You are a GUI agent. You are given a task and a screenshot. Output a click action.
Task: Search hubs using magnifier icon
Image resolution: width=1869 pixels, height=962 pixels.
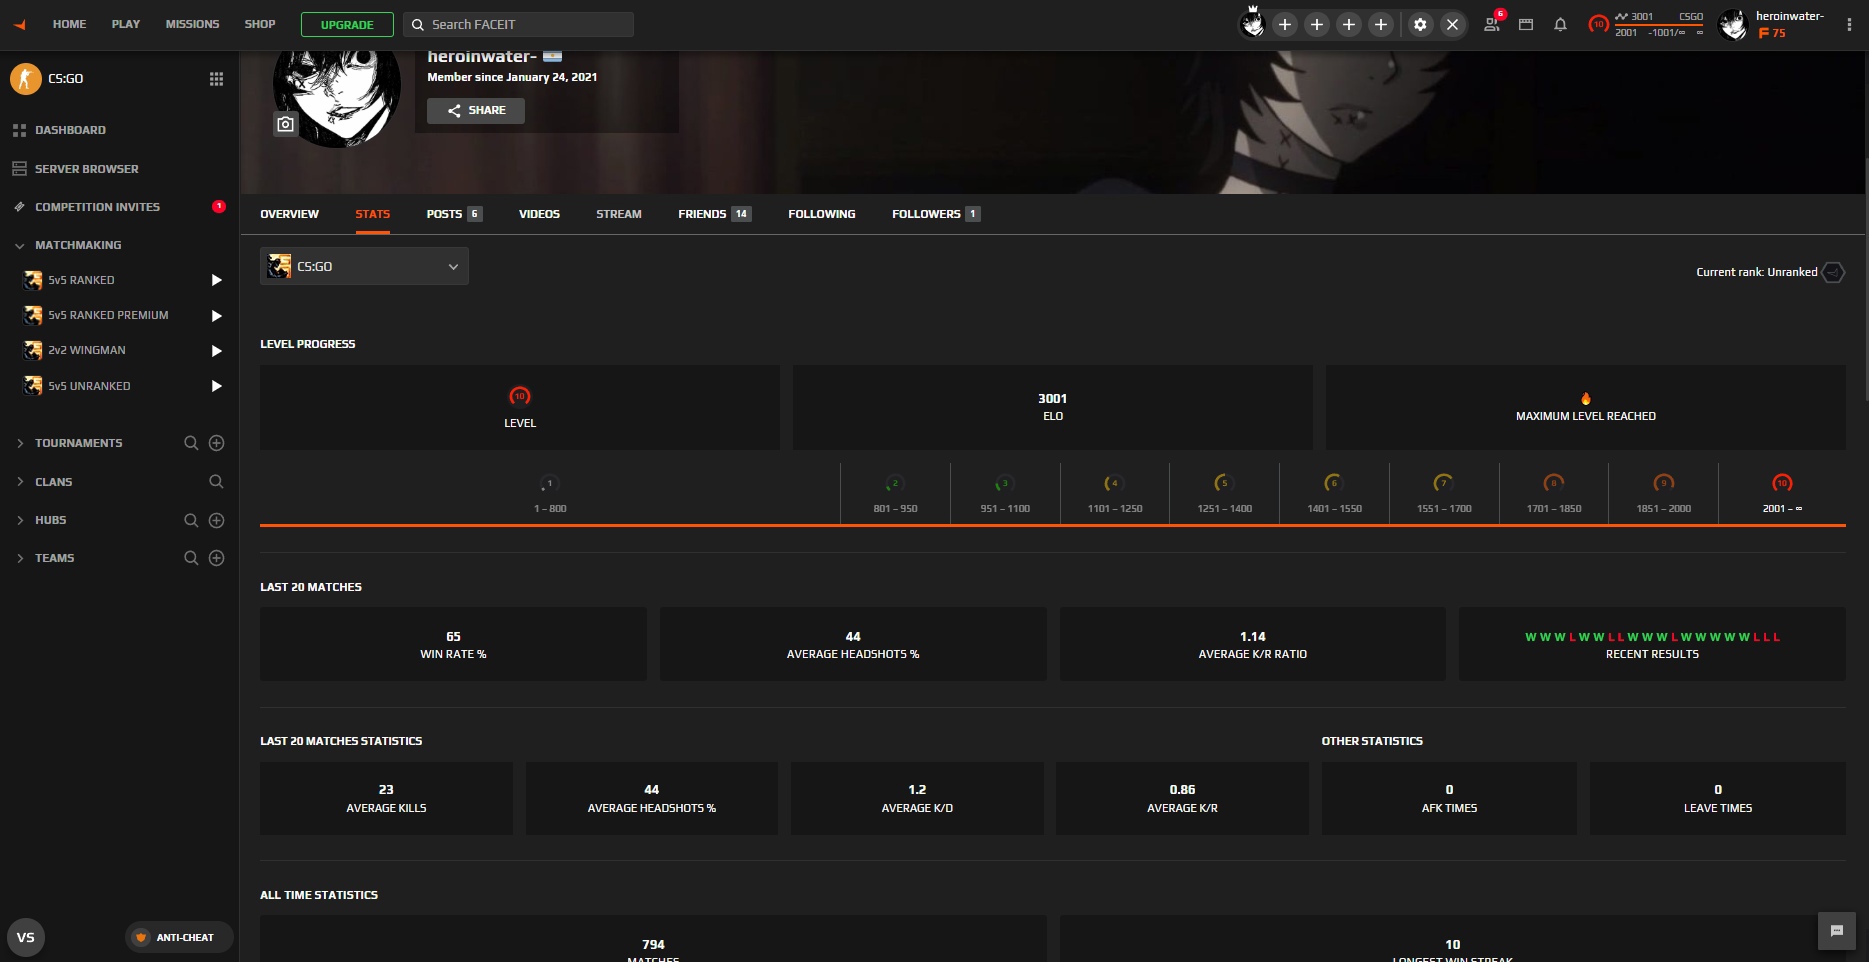191,520
